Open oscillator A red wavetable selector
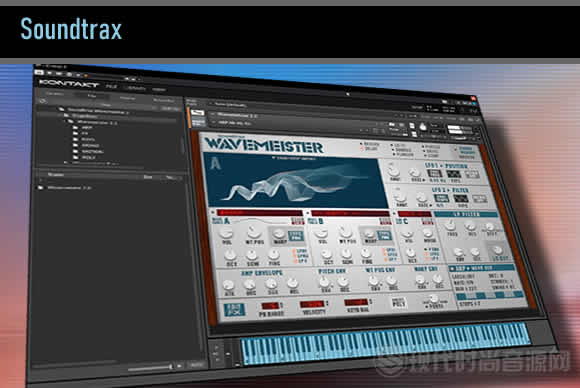Screen dimensions: 580x388 click(259, 213)
